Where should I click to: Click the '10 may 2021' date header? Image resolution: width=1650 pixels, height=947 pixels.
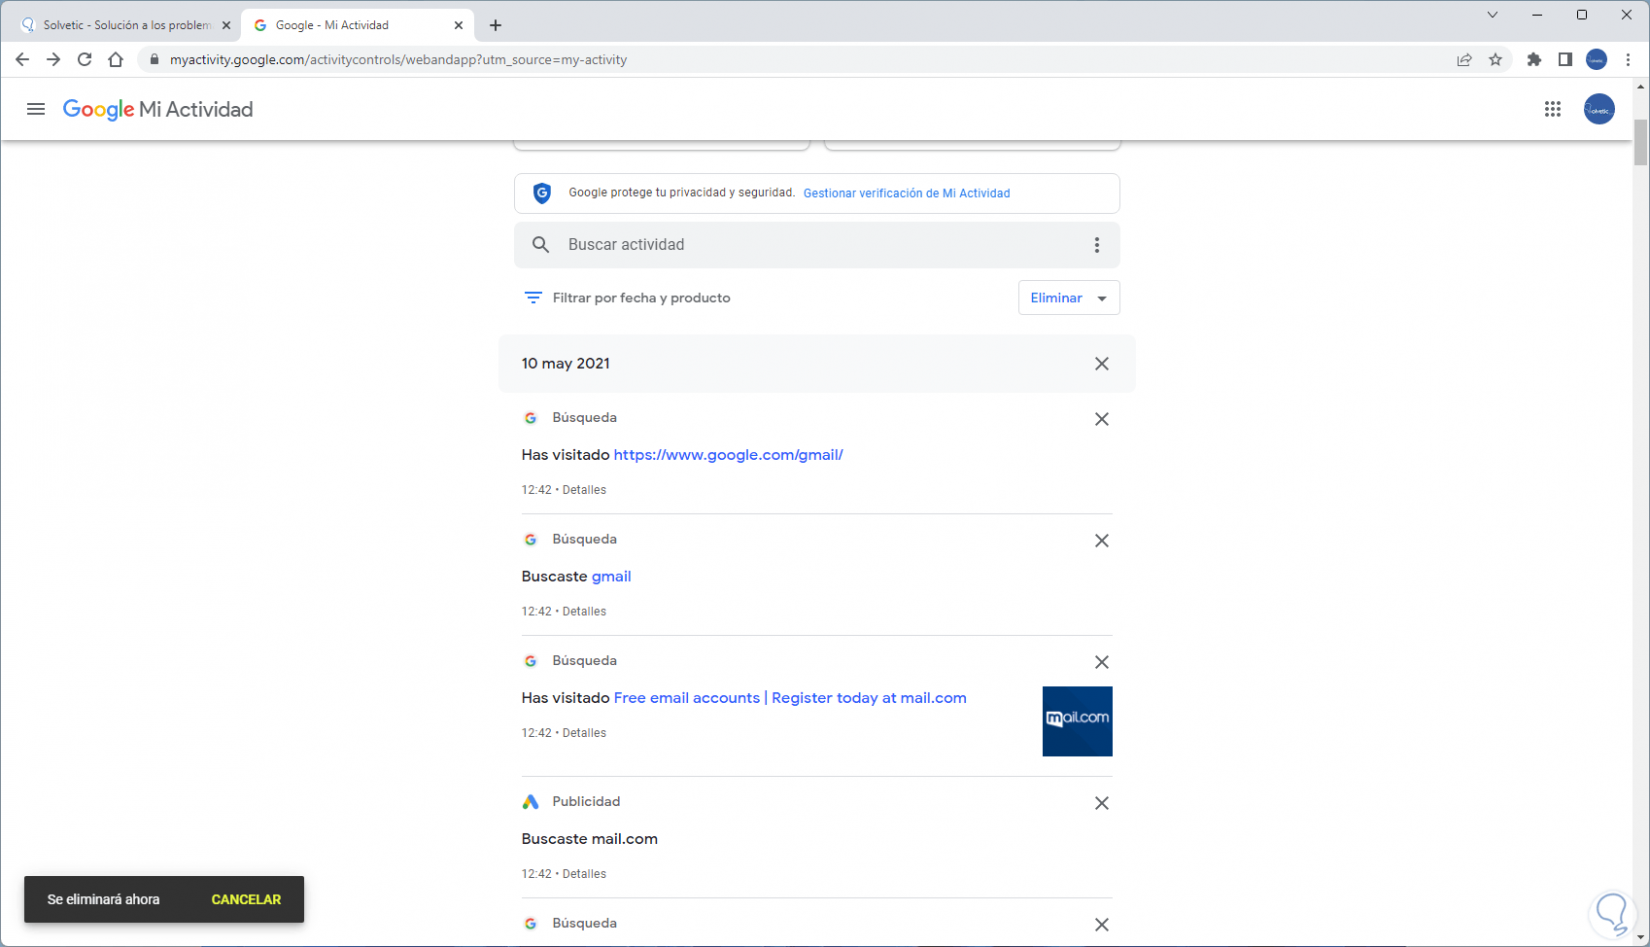tap(565, 364)
